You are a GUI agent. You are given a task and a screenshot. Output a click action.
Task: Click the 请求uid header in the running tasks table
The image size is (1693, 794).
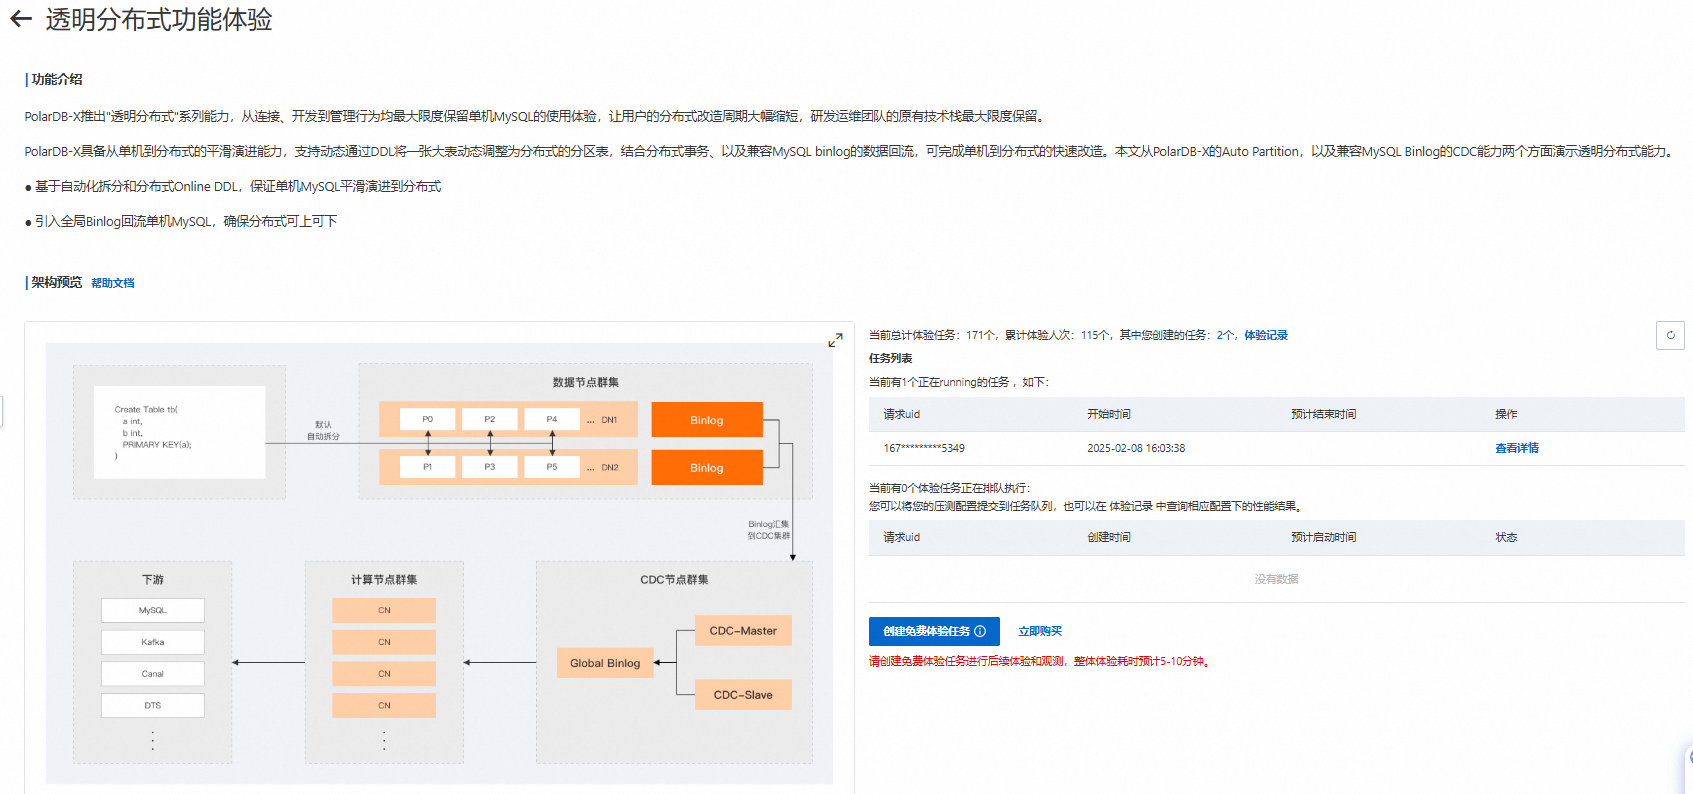[902, 414]
